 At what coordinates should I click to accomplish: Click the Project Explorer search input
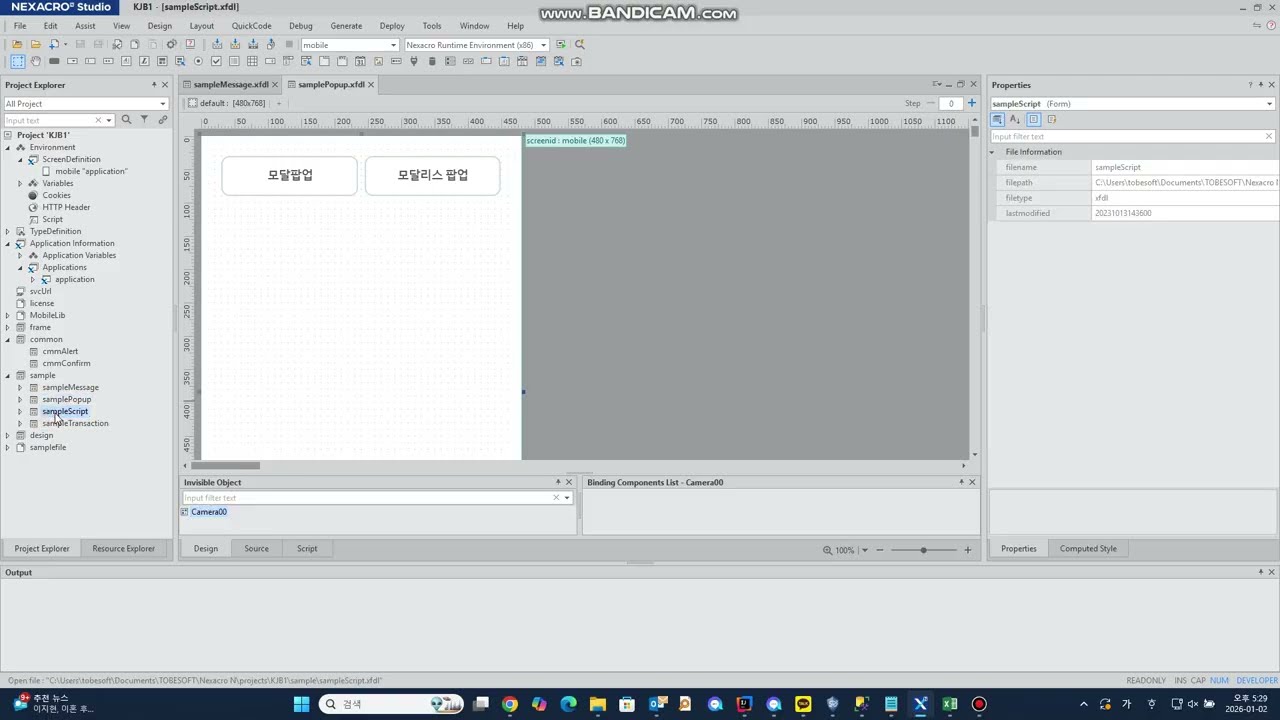50,120
